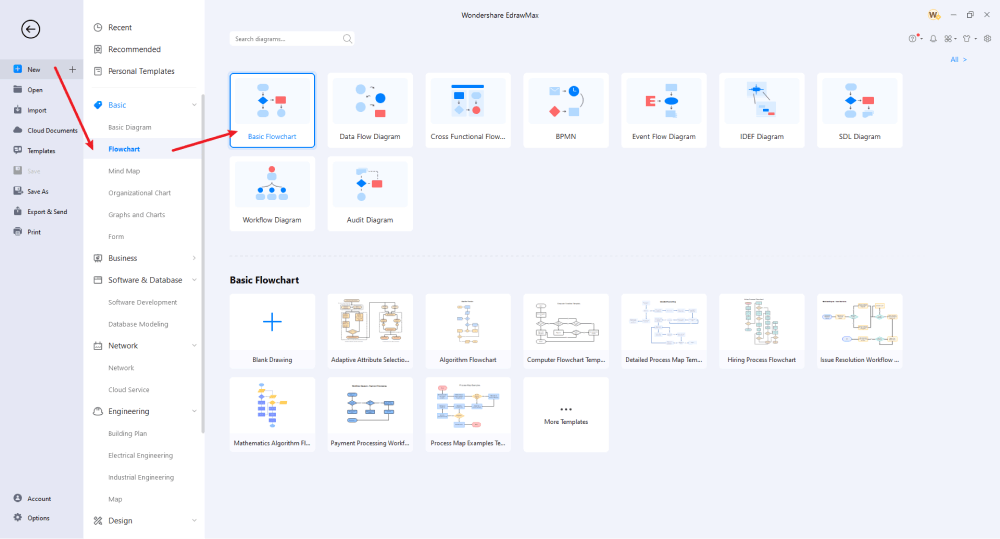Collapse the Basic category chevron

194,105
